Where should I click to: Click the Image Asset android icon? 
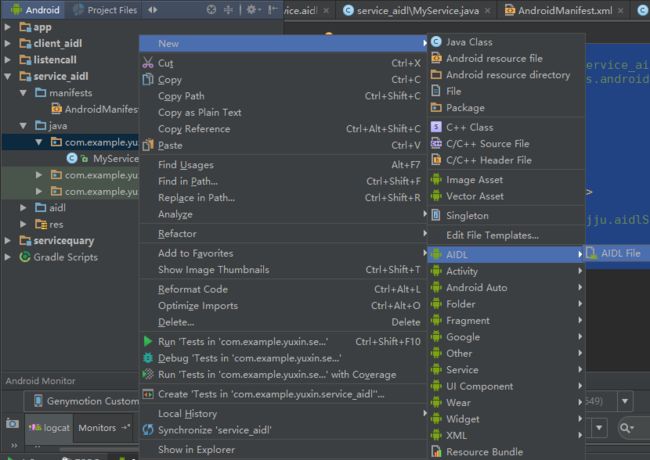[x=436, y=179]
